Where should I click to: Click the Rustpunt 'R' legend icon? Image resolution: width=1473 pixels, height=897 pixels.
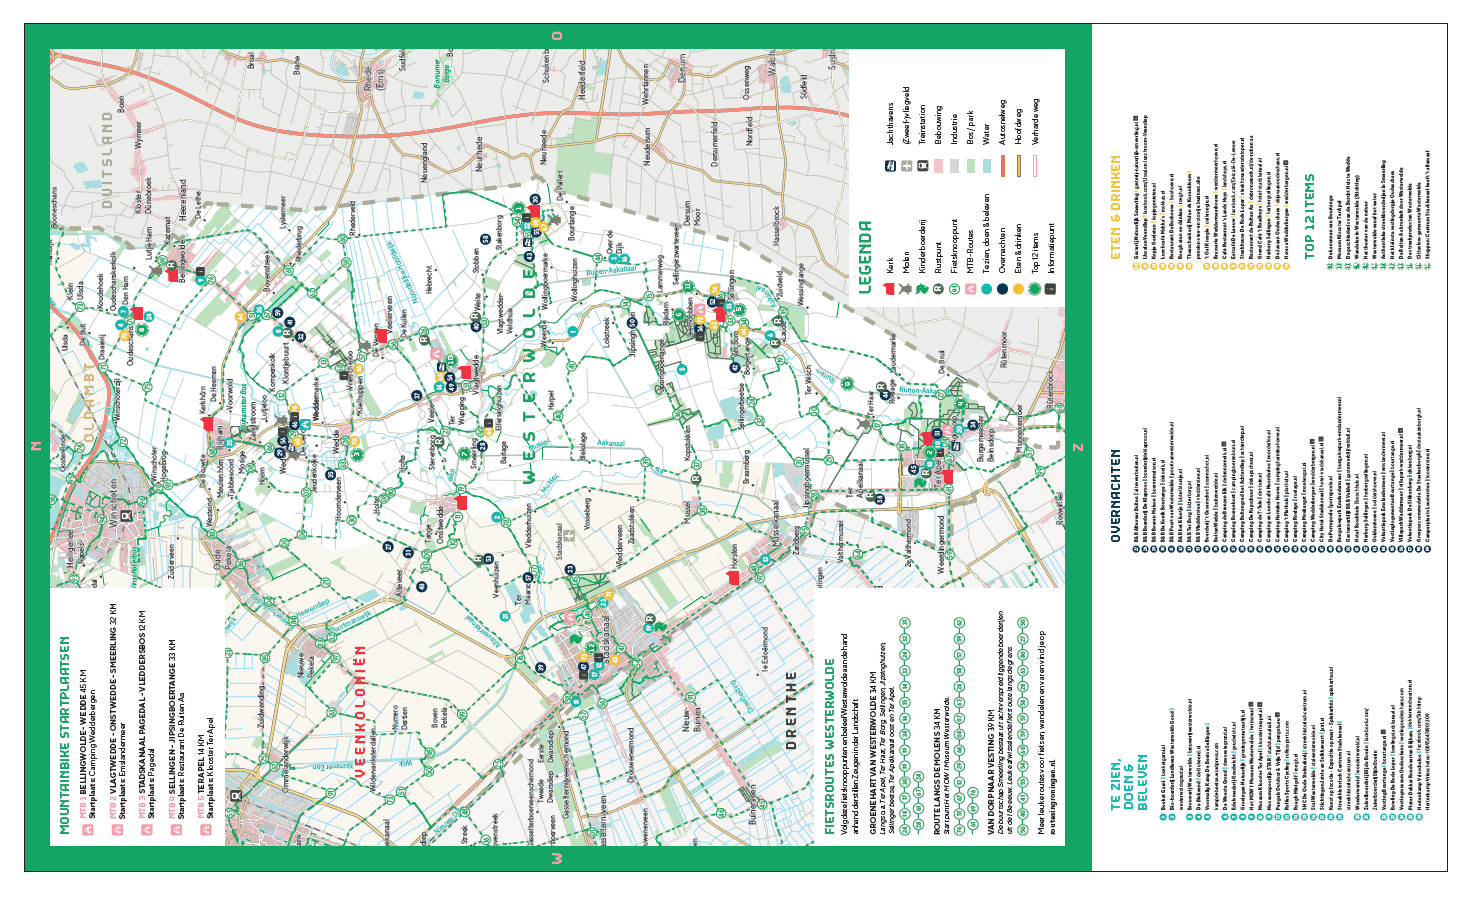click(x=938, y=288)
